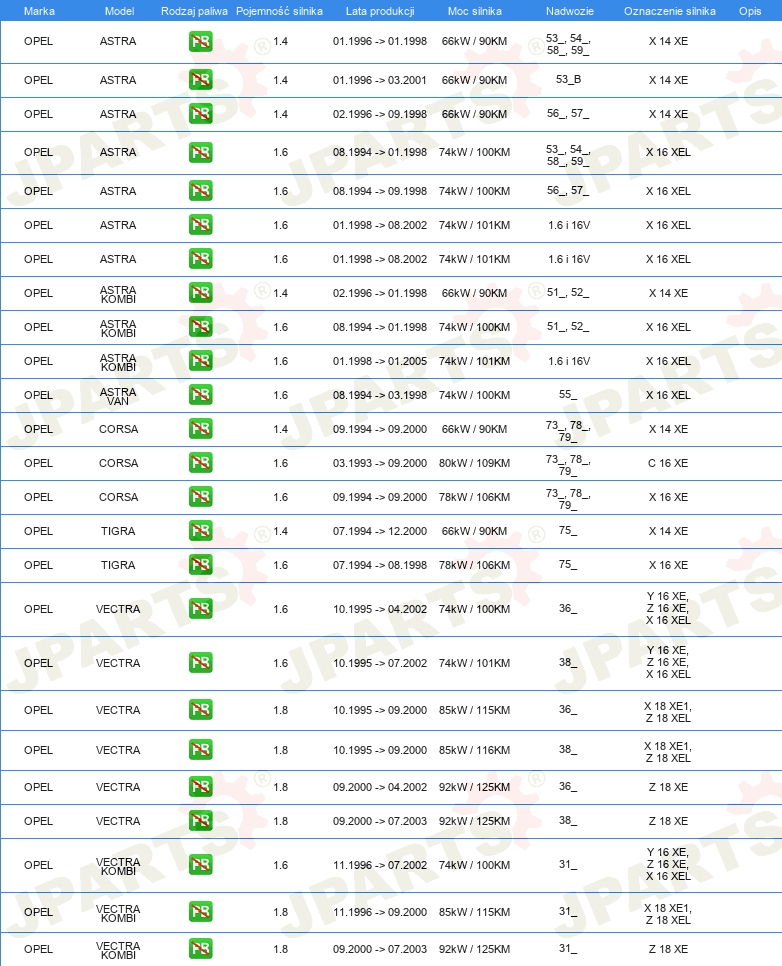Select the 'ASTRA VAN' model cell

point(118,396)
